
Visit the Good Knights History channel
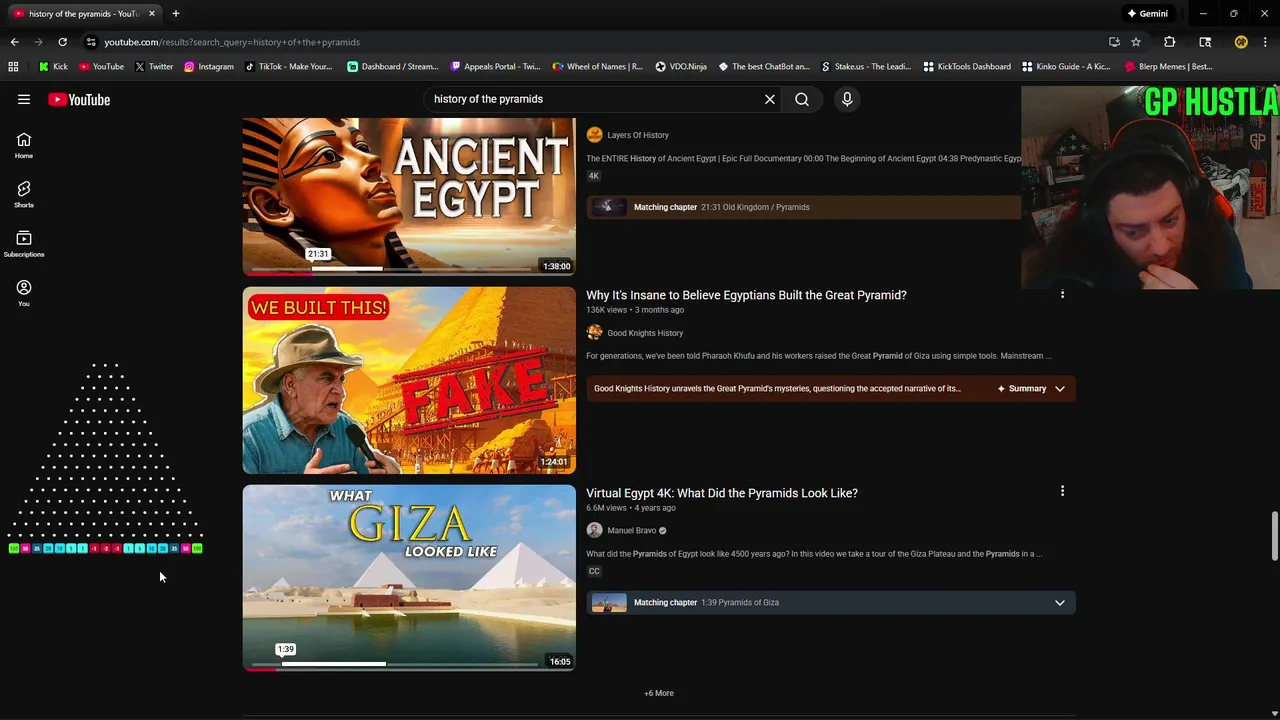pos(645,333)
